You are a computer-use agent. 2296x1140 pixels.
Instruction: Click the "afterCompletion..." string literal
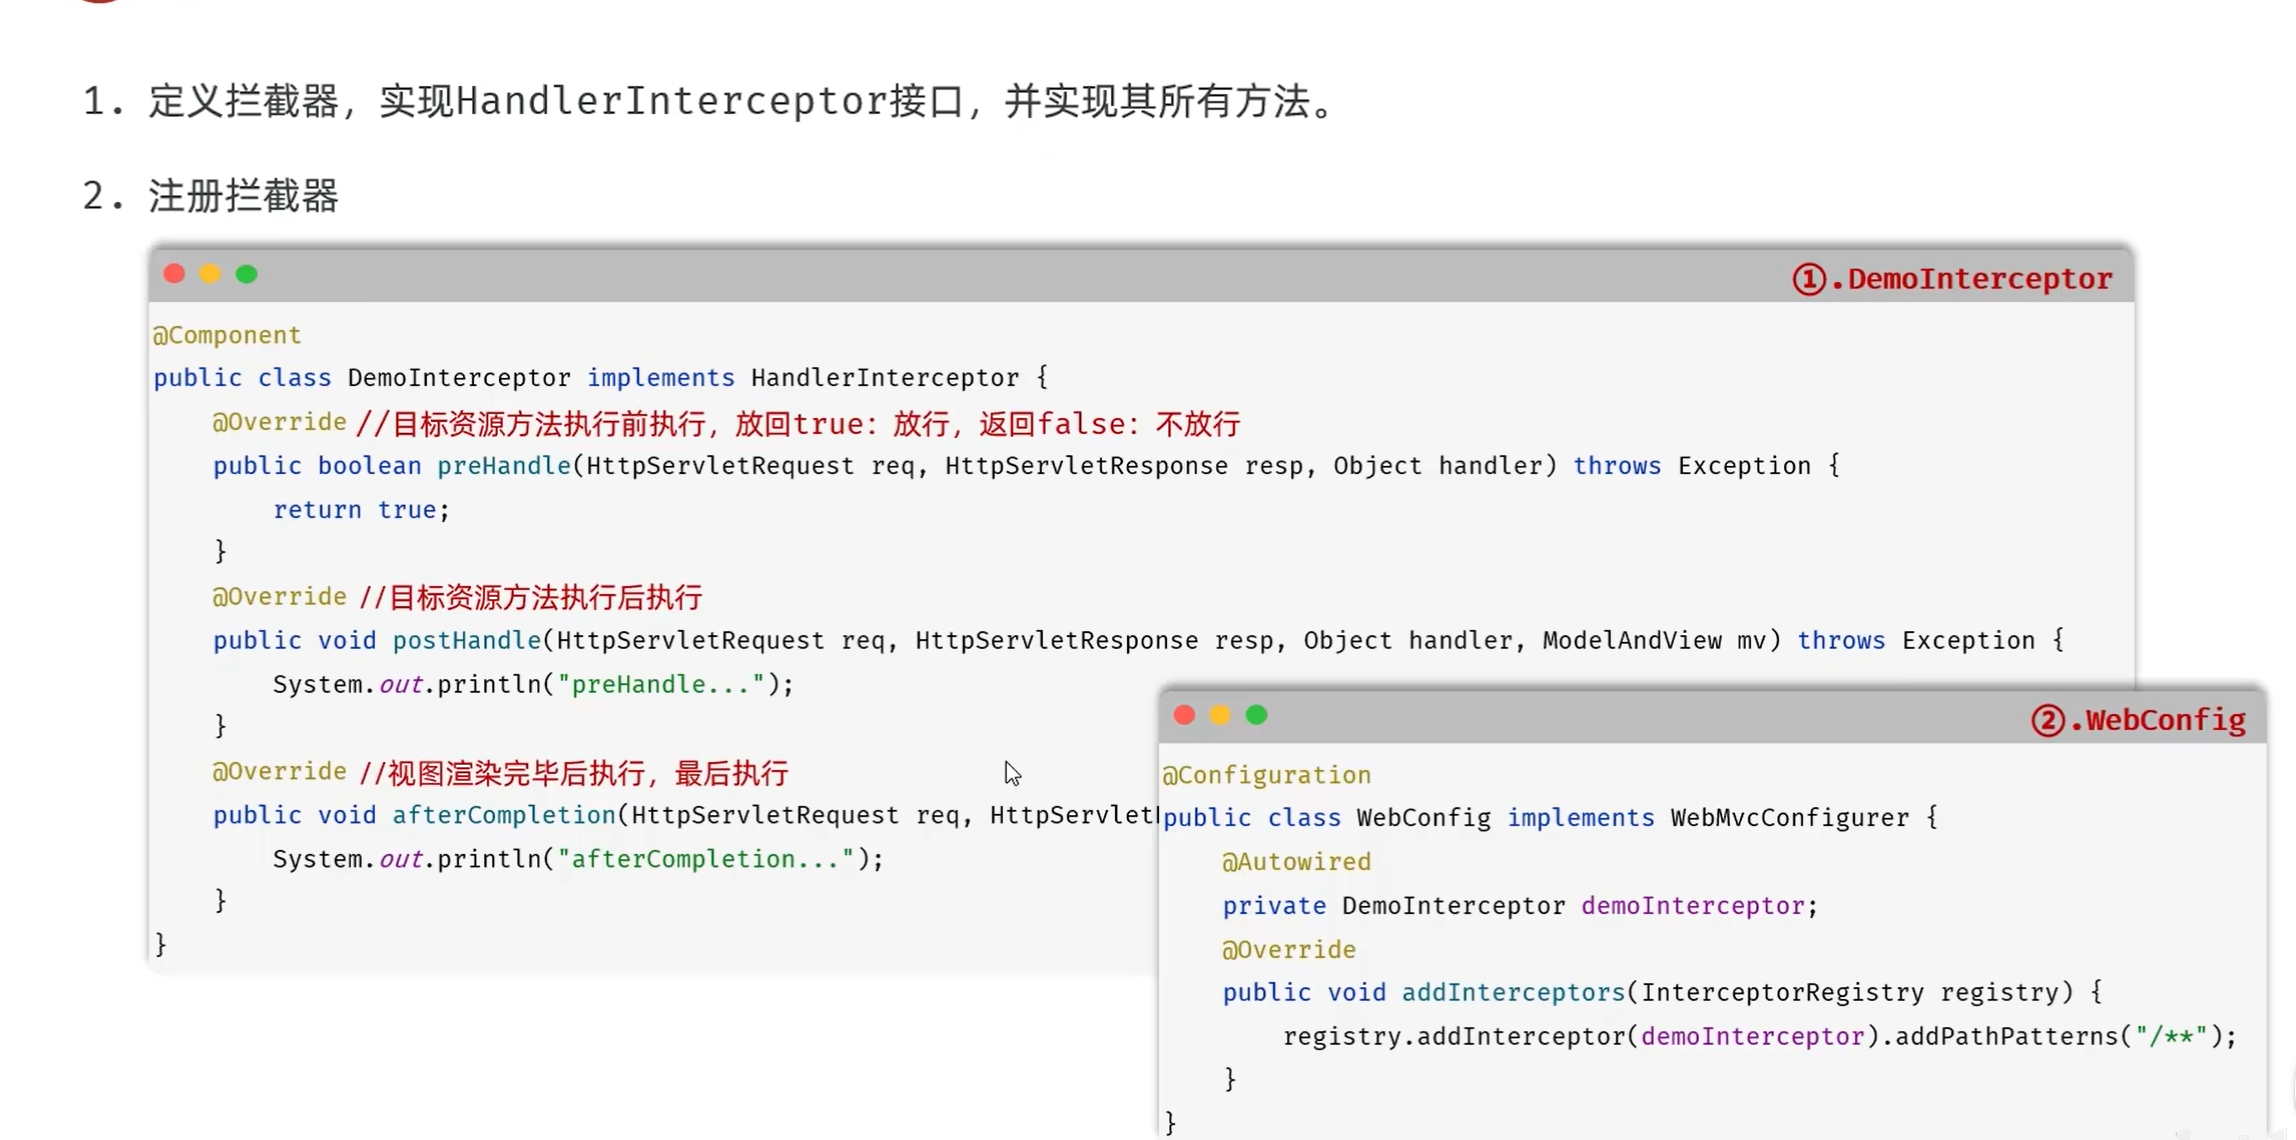706,859
